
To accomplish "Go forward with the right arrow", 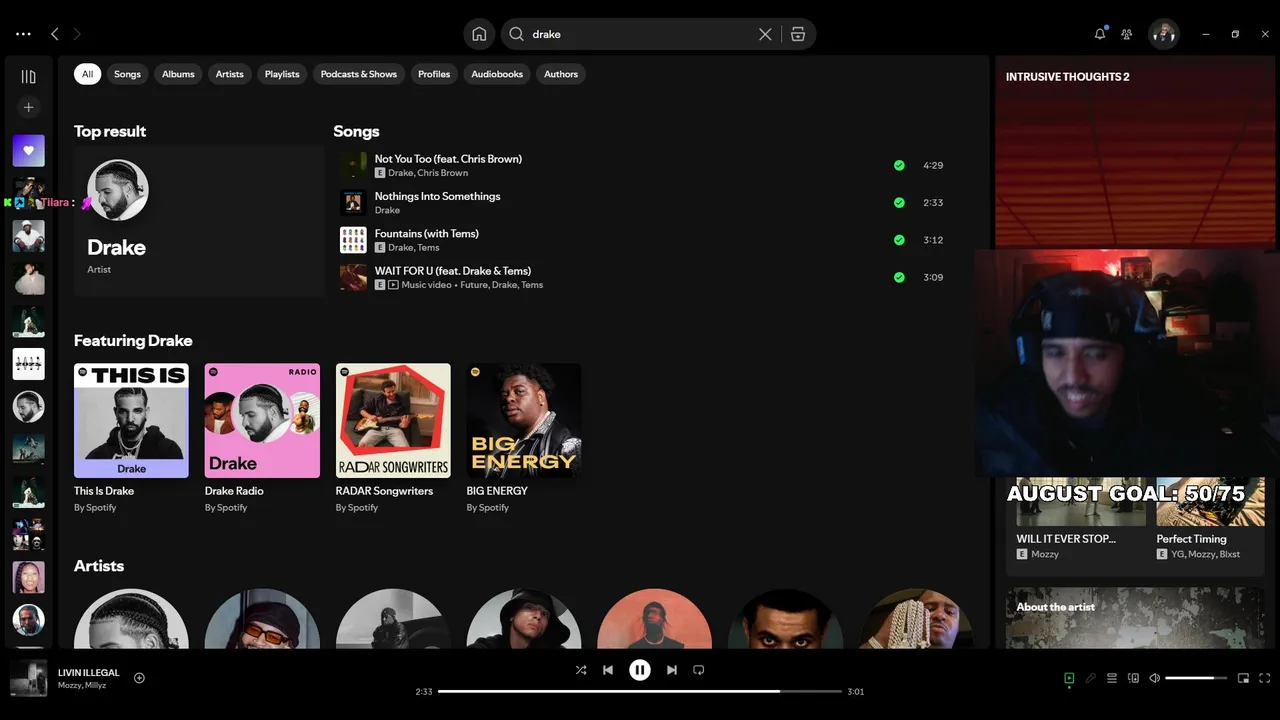I will point(77,34).
